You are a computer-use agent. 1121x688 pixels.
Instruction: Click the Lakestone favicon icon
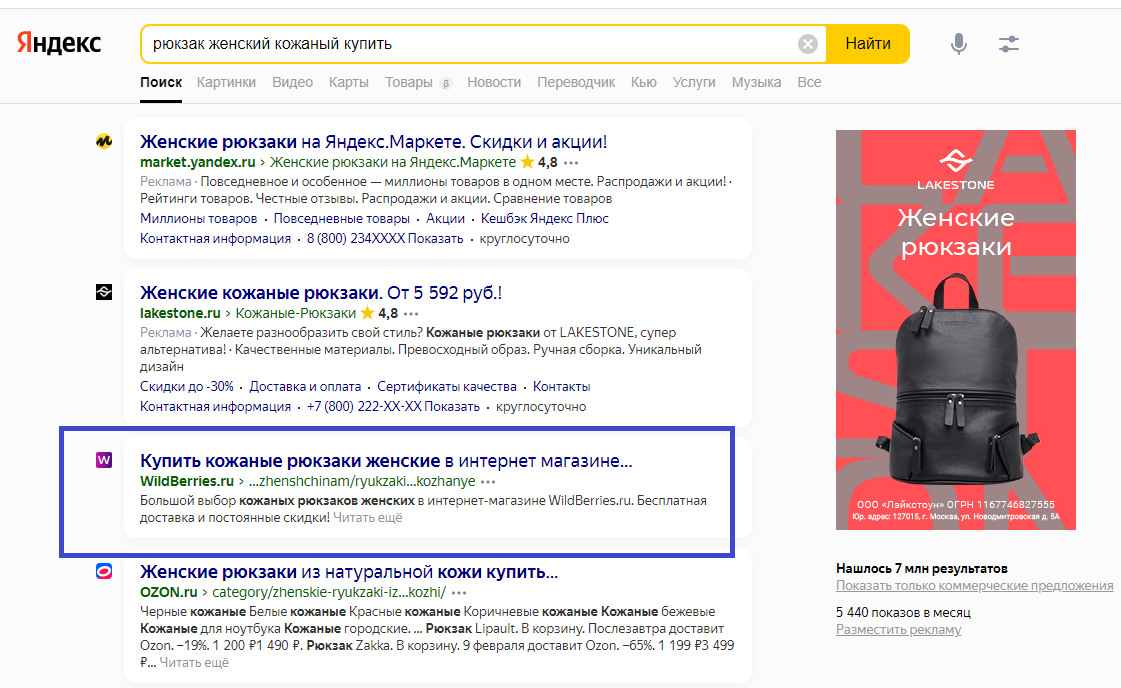click(103, 292)
